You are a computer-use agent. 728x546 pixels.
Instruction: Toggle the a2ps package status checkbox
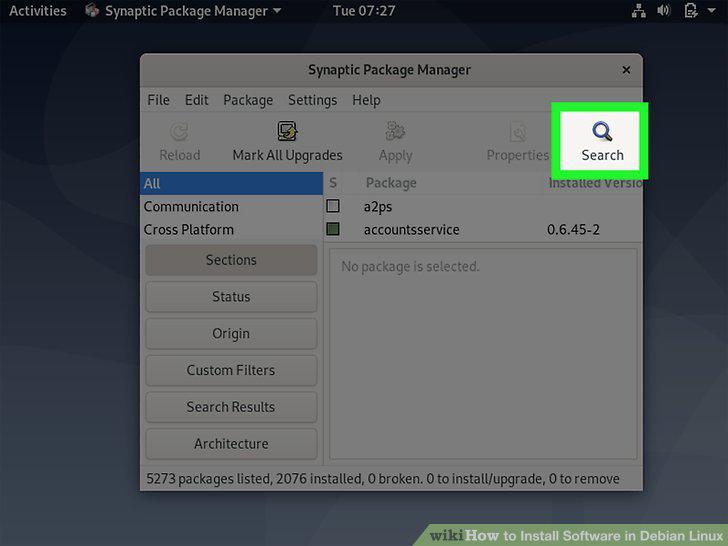tap(332, 206)
